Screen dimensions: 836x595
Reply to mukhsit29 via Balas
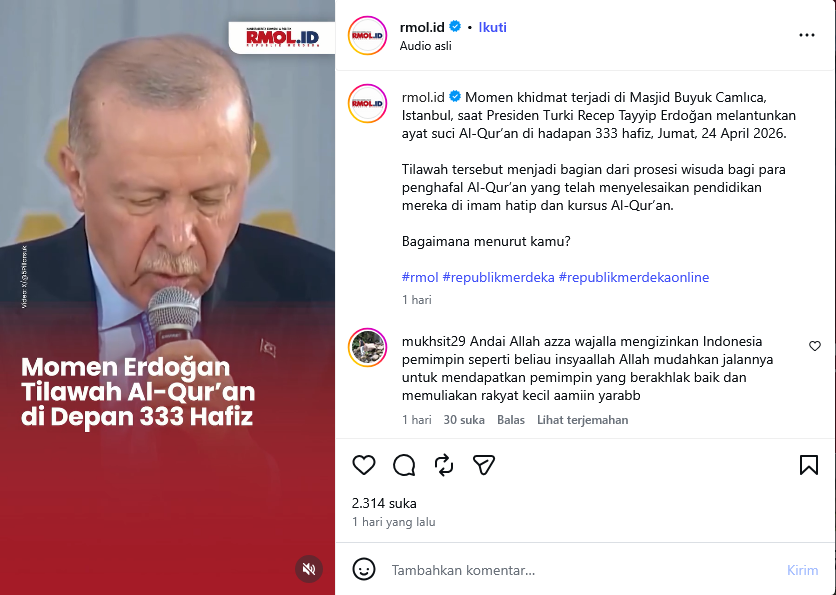pyautogui.click(x=511, y=420)
